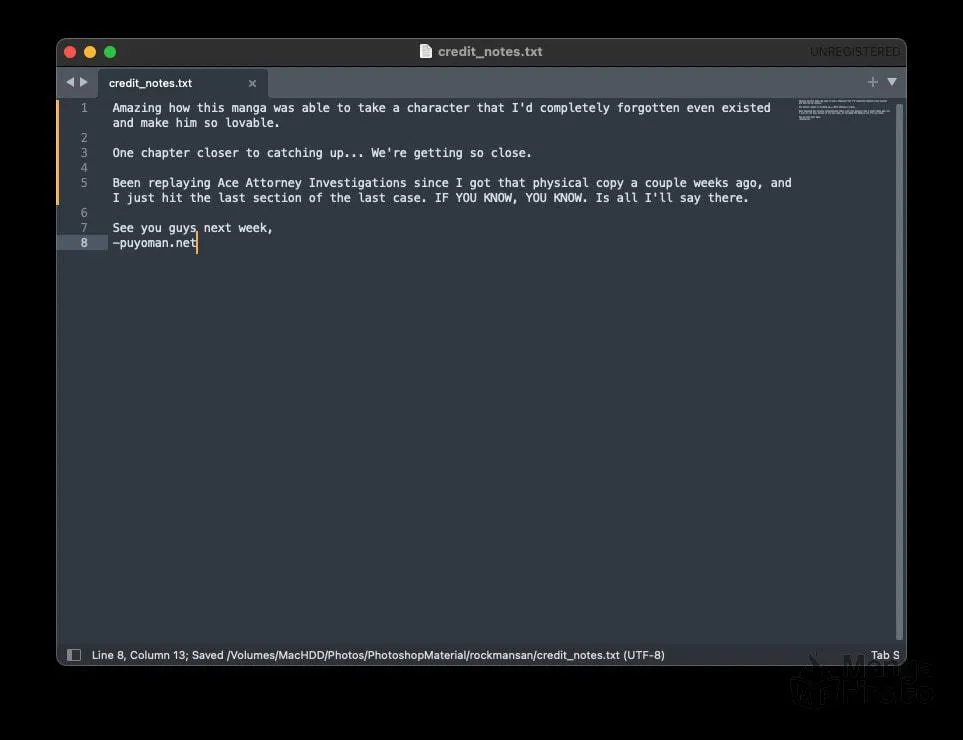The image size is (963, 740).
Task: Click the signature '-puyoman.net'
Action: [154, 243]
